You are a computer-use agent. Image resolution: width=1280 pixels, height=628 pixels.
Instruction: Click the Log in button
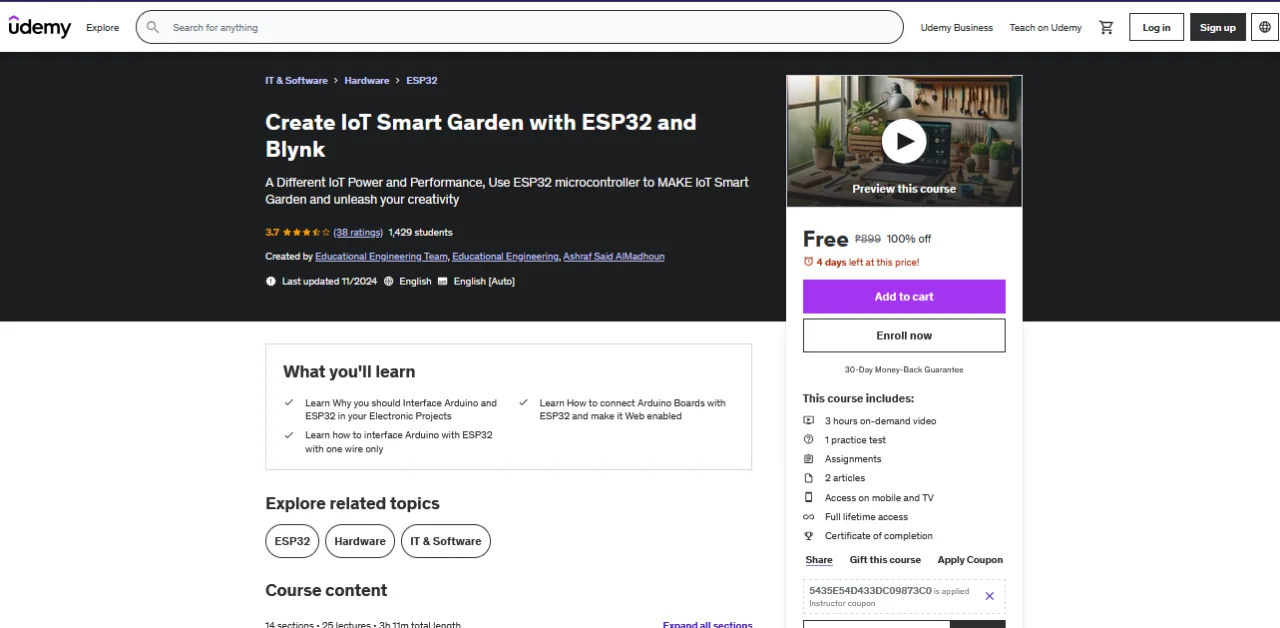1157,27
